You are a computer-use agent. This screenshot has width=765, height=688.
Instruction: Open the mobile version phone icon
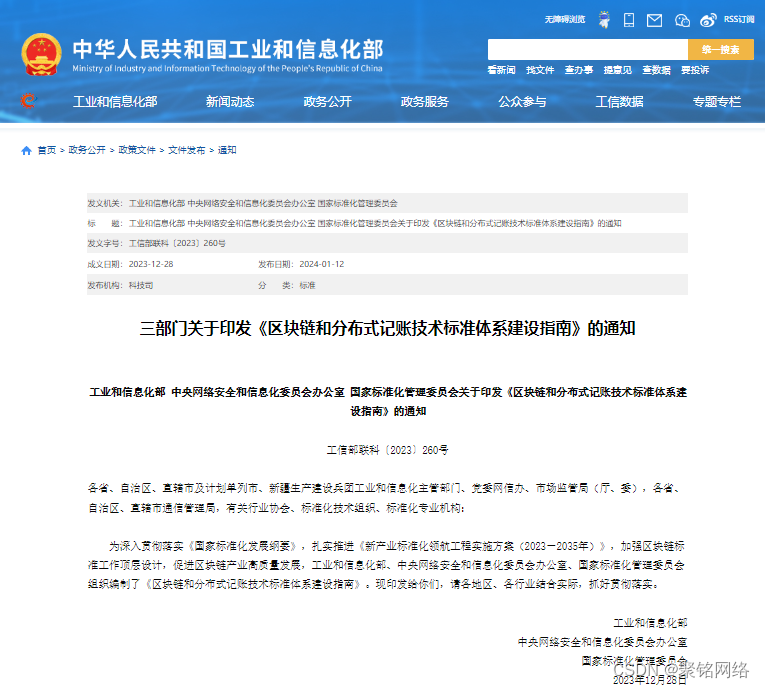click(x=629, y=20)
